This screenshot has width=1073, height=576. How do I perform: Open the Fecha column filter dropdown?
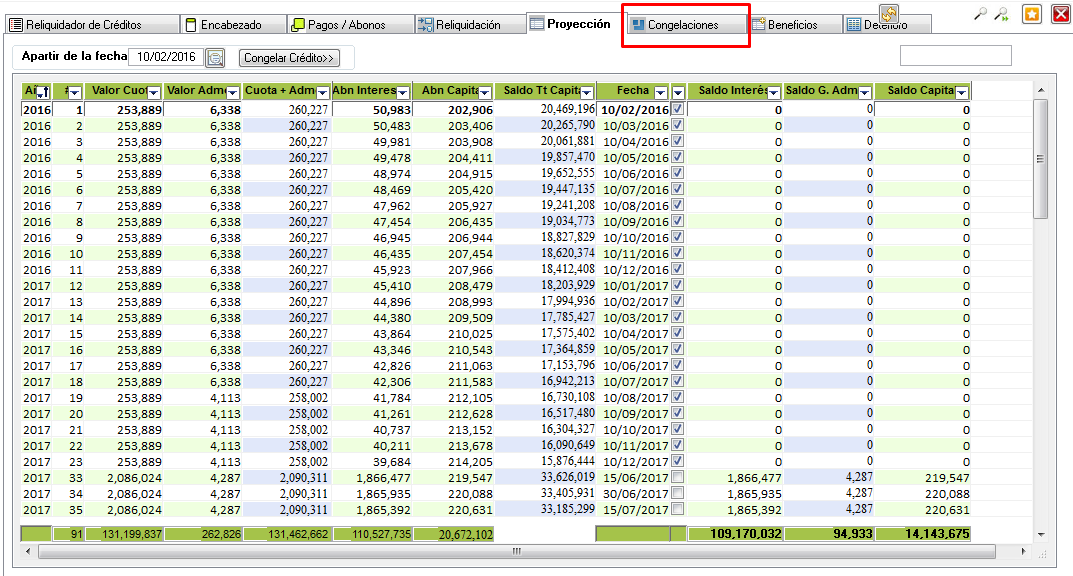click(x=659, y=93)
